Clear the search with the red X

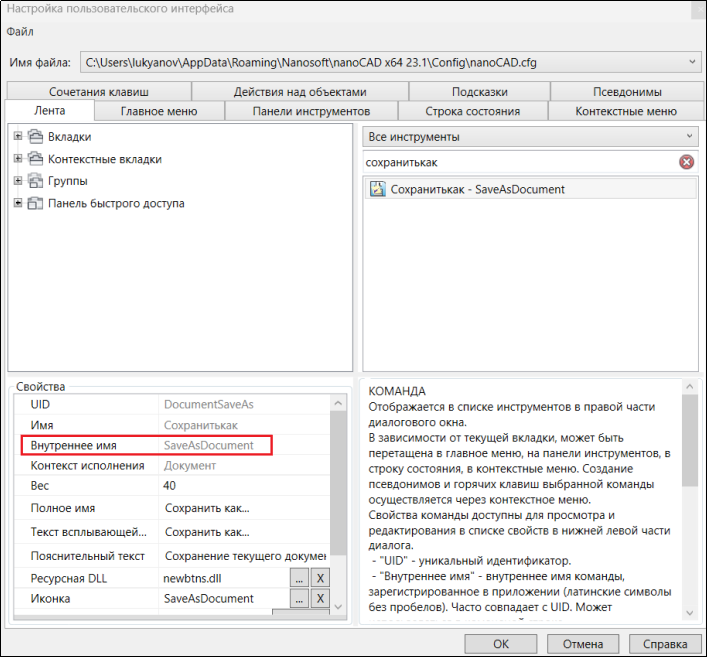(686, 162)
